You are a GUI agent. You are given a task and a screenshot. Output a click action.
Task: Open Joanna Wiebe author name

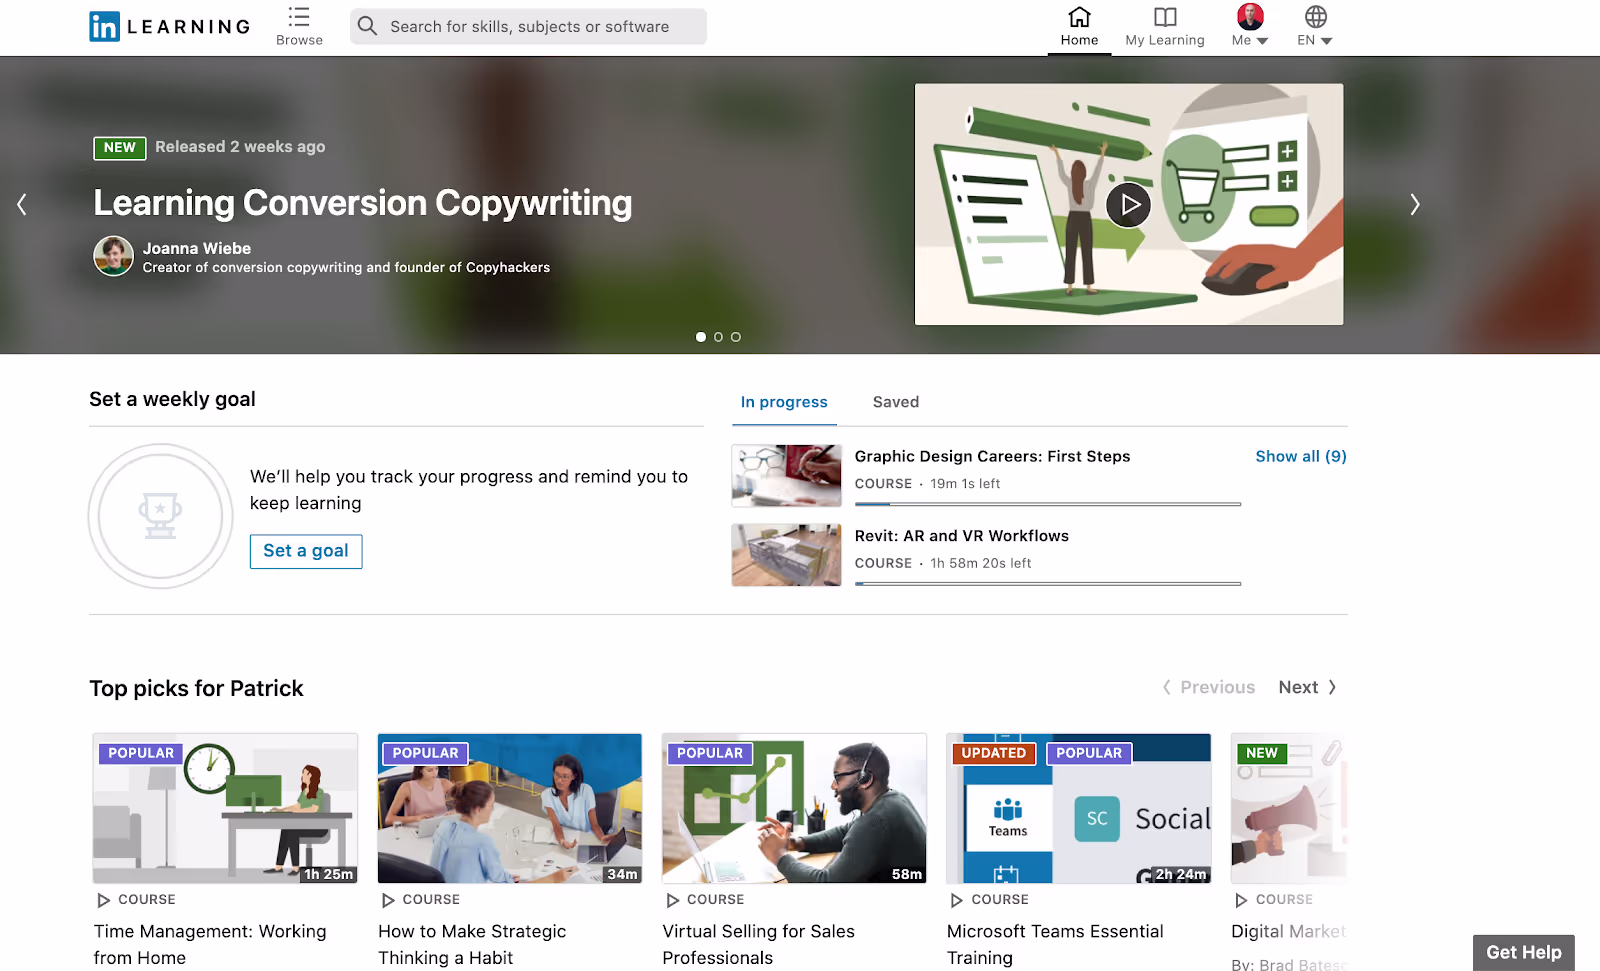click(x=197, y=248)
